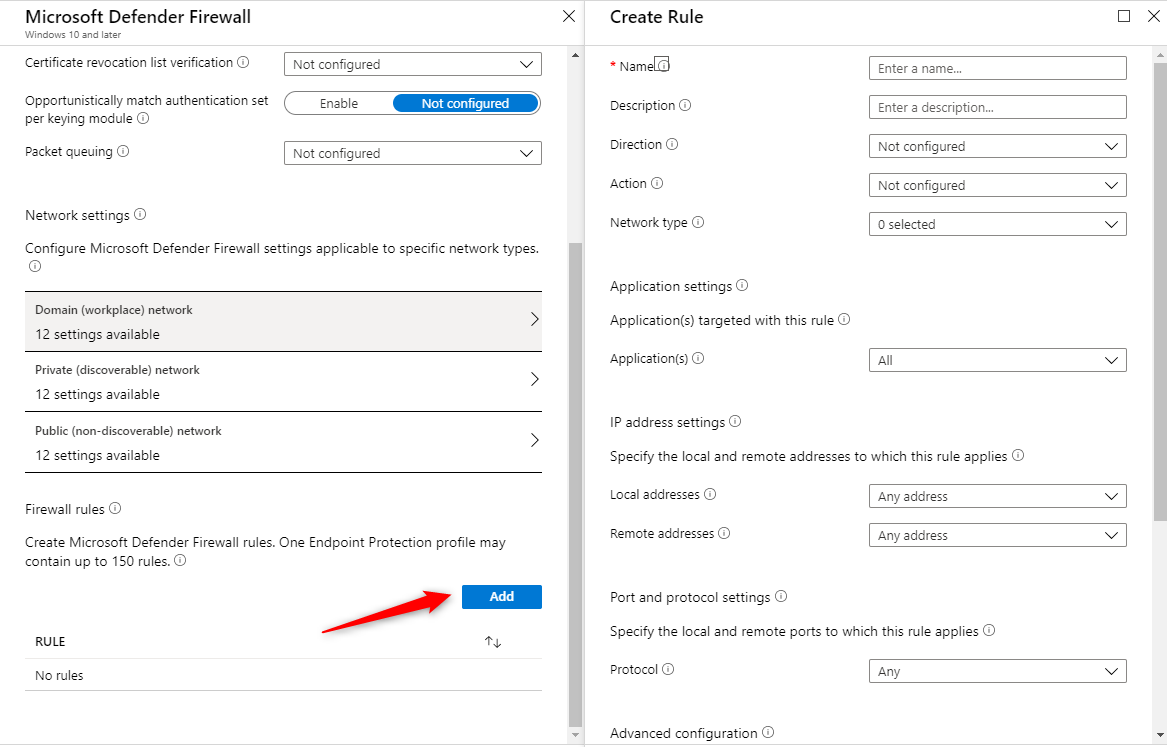Open the Protocol dropdown showing Any
Image resolution: width=1167 pixels, height=747 pixels.
(x=997, y=671)
